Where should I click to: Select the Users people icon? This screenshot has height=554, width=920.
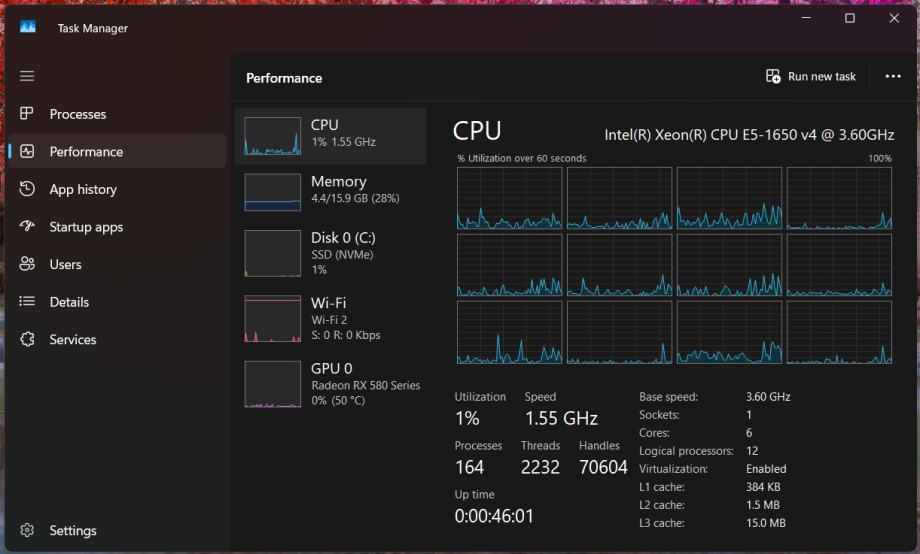(x=27, y=264)
